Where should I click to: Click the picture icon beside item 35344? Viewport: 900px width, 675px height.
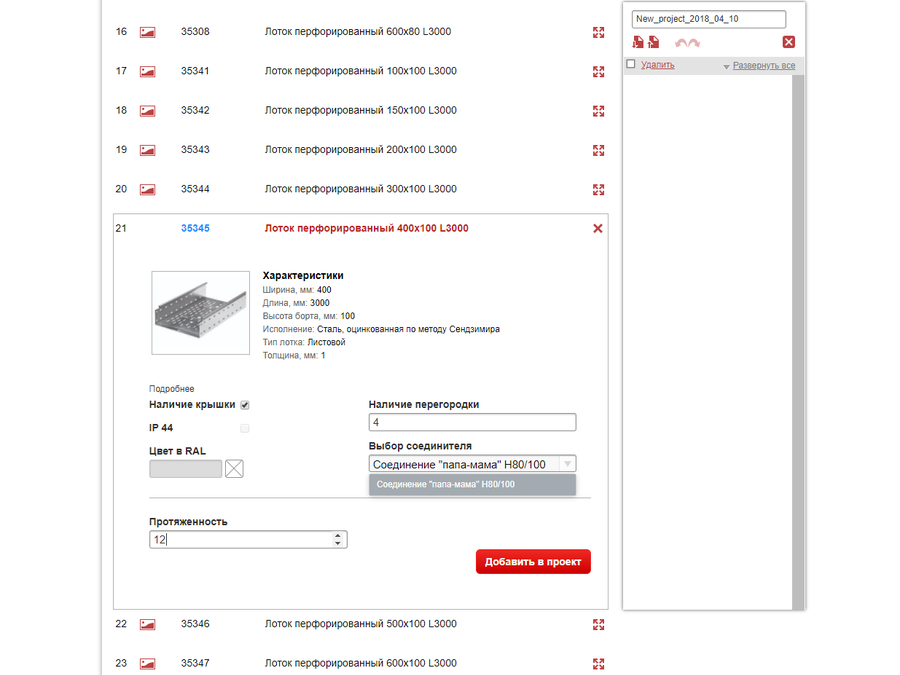(146, 189)
